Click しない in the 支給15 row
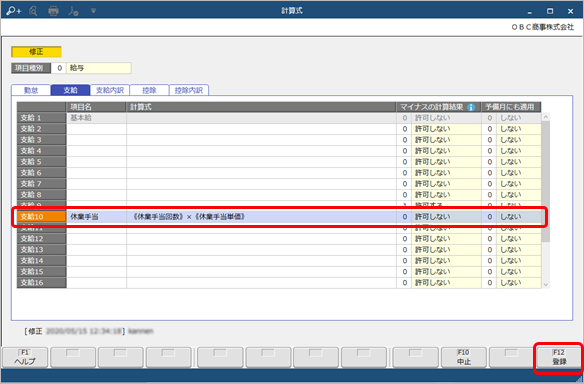584x384 pixels. tap(519, 272)
